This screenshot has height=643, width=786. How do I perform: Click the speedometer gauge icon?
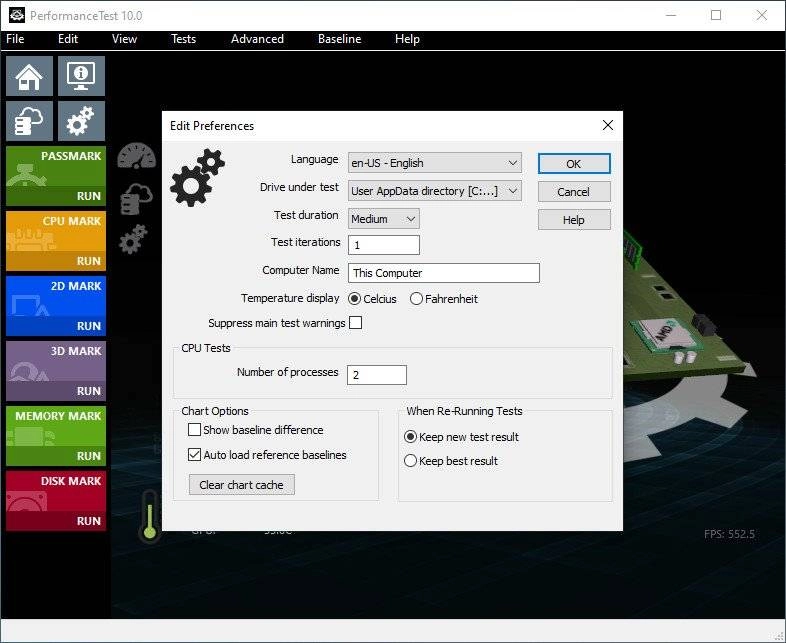(136, 156)
